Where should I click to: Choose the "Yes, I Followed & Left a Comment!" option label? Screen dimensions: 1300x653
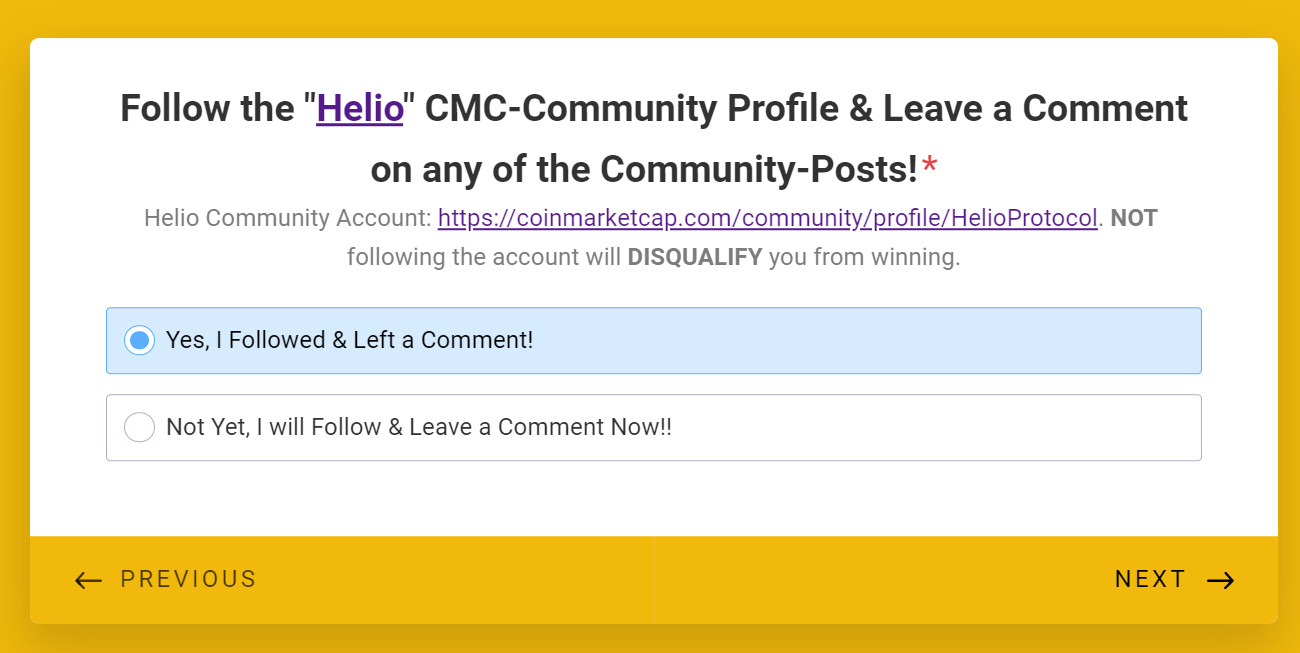coord(349,340)
